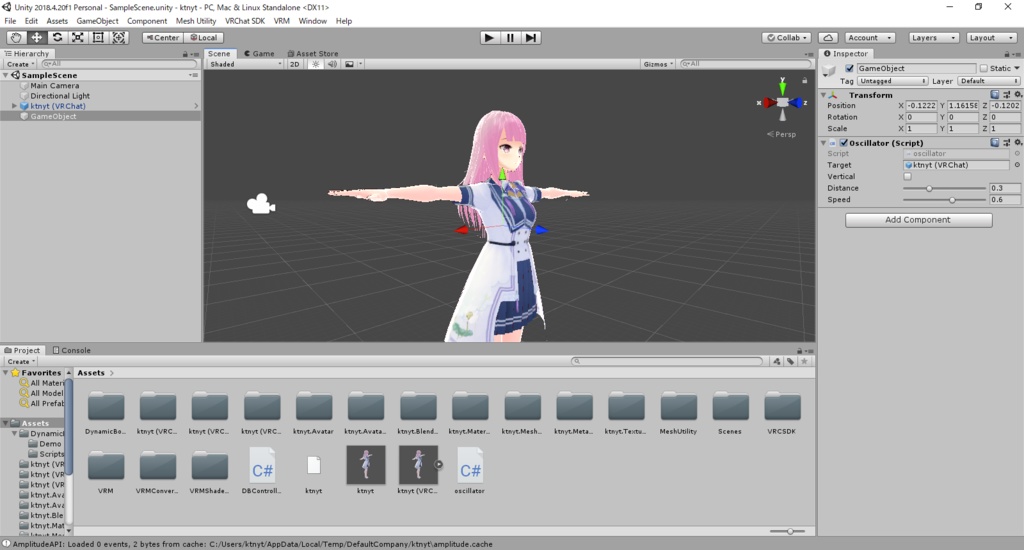The image size is (1024, 550).
Task: Open the Layout dropdown
Action: pos(991,38)
